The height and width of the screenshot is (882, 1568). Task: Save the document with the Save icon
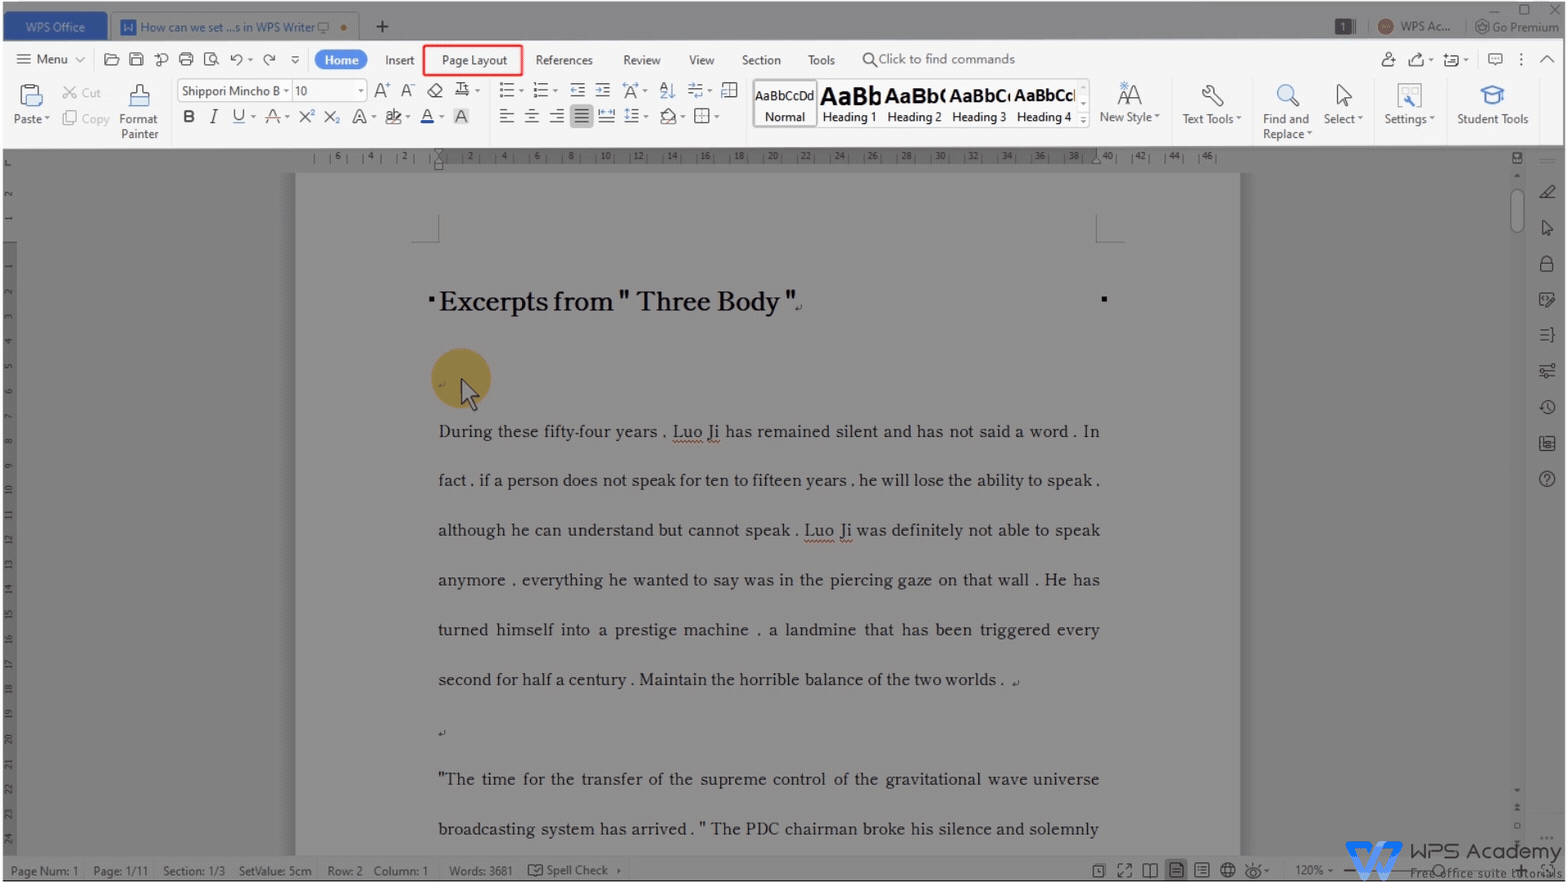pyautogui.click(x=136, y=60)
